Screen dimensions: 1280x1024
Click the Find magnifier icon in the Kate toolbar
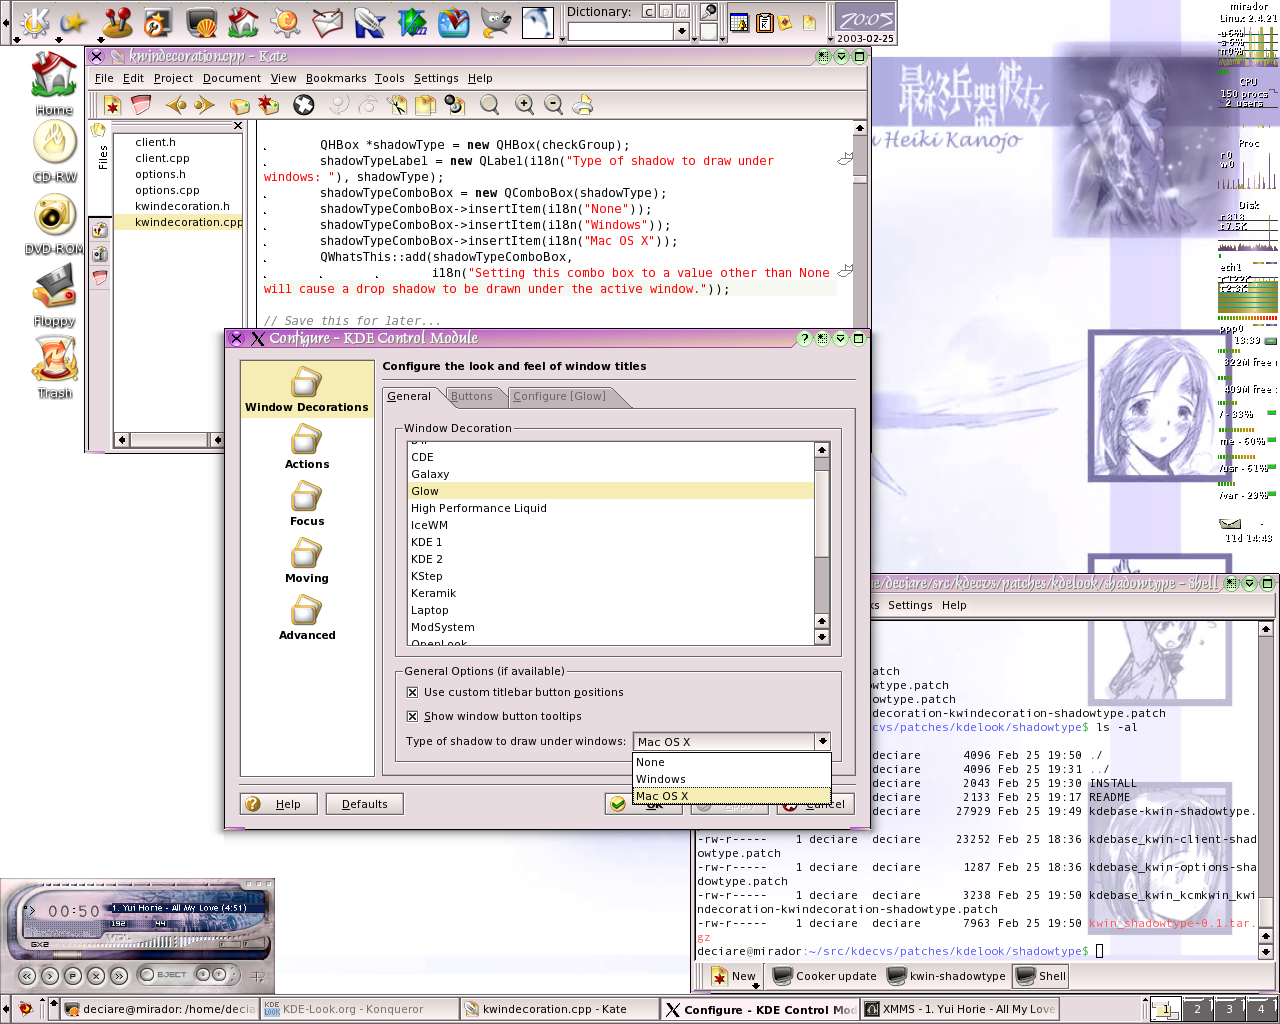[x=489, y=104]
